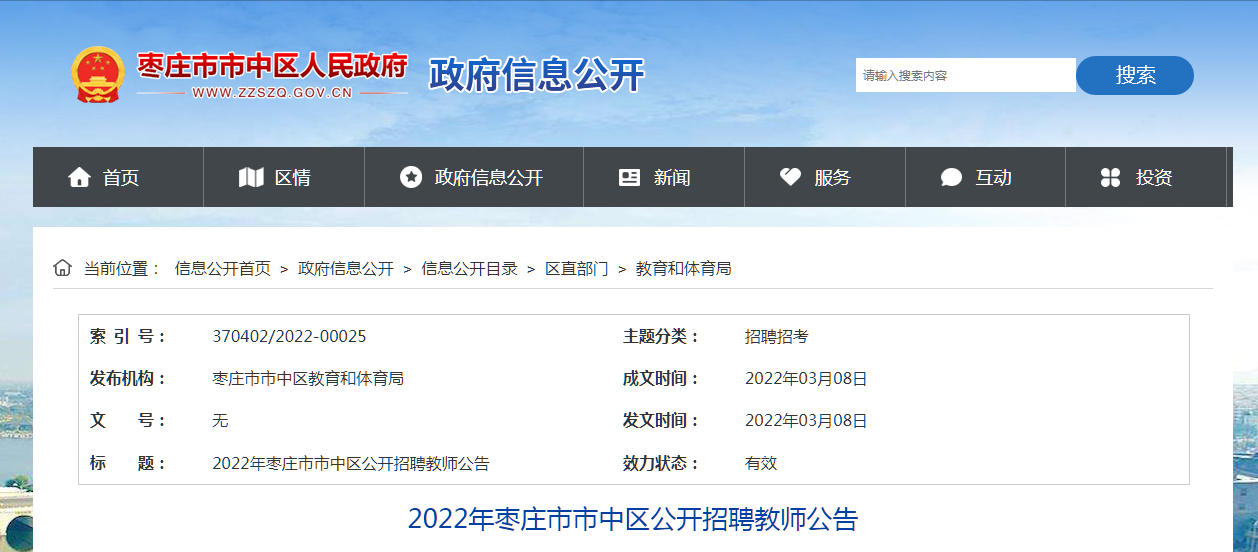Viewport: 1258px width, 552px height.
Task: Focus the search content input field
Action: pyautogui.click(x=966, y=75)
